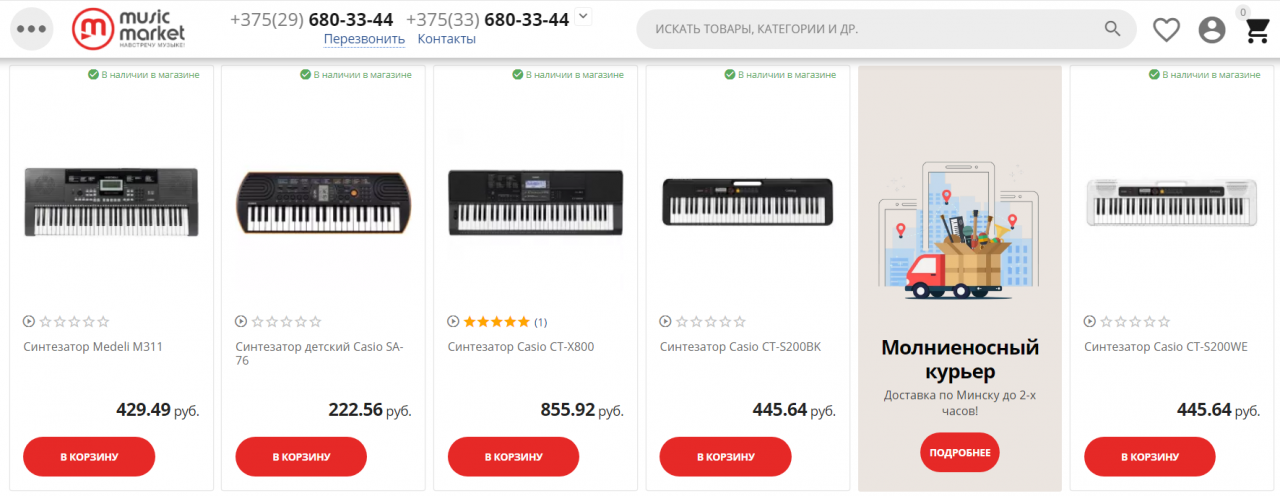The height and width of the screenshot is (496, 1280).
Task: Focus the product search field
Action: pyautogui.click(x=870, y=29)
